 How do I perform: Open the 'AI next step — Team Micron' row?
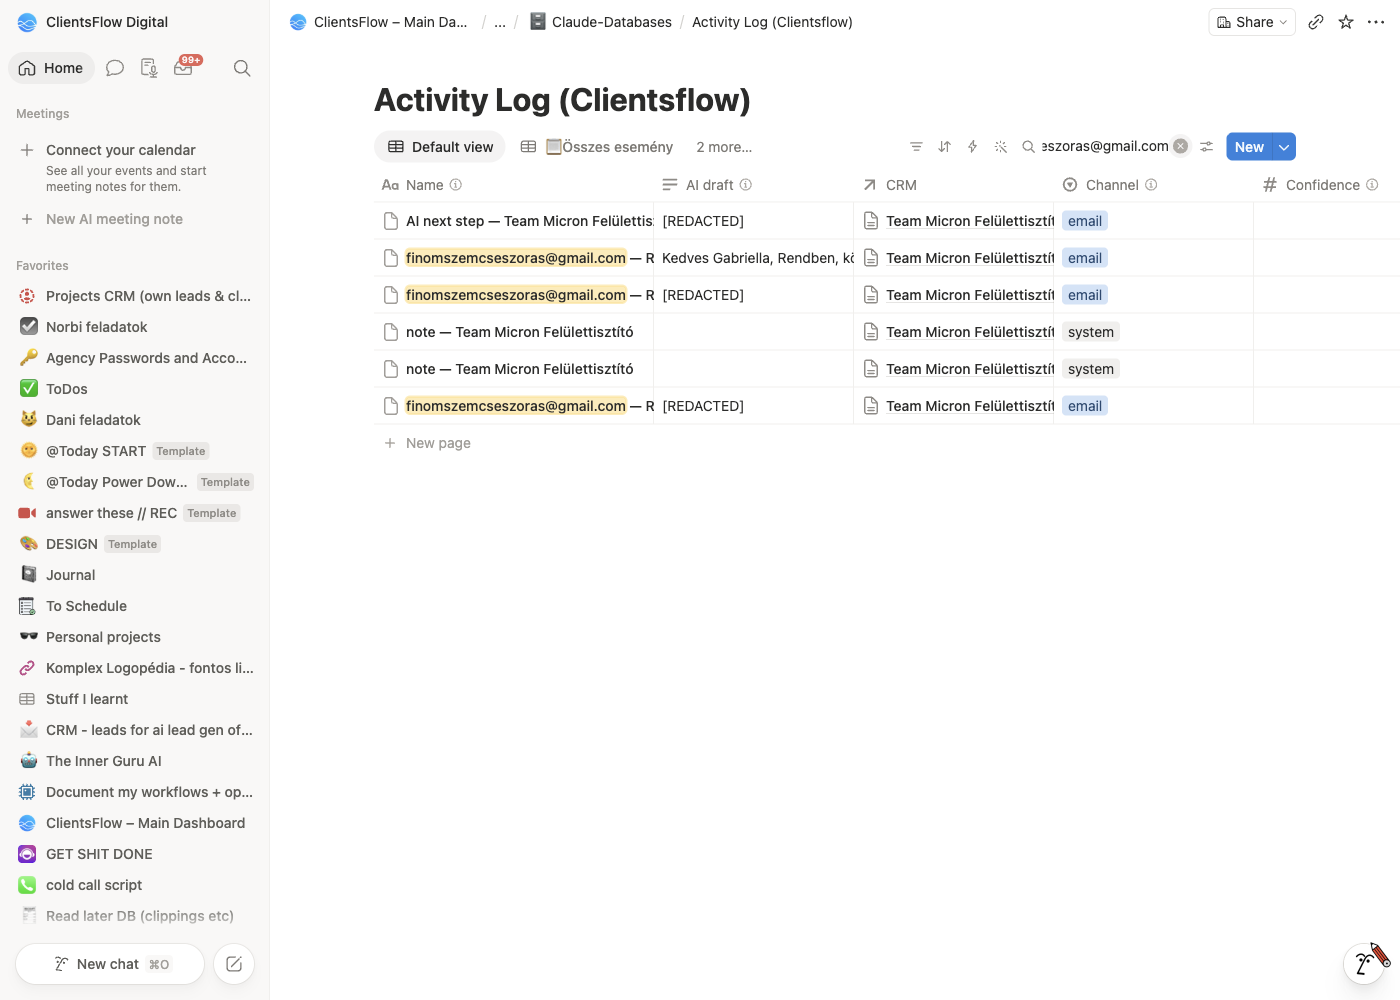[529, 221]
